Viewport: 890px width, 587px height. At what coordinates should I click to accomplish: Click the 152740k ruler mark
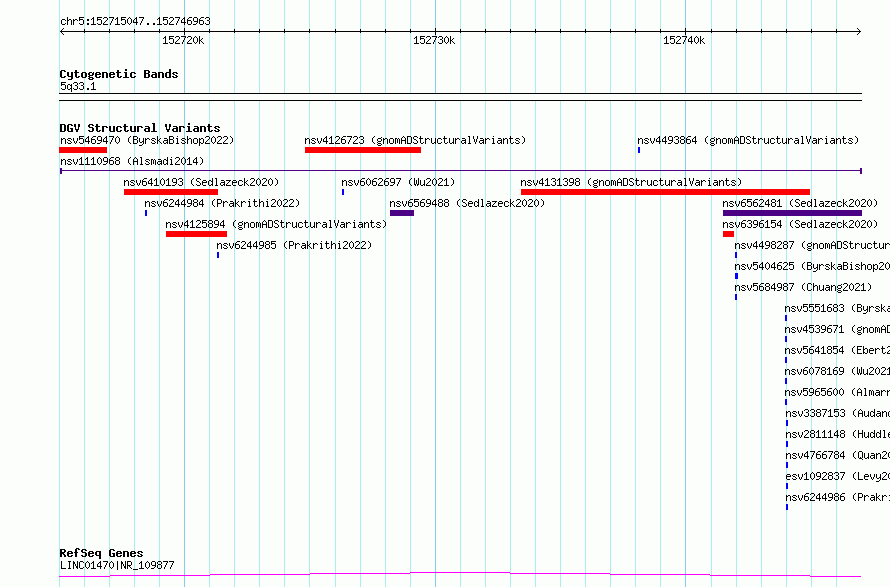coord(684,40)
